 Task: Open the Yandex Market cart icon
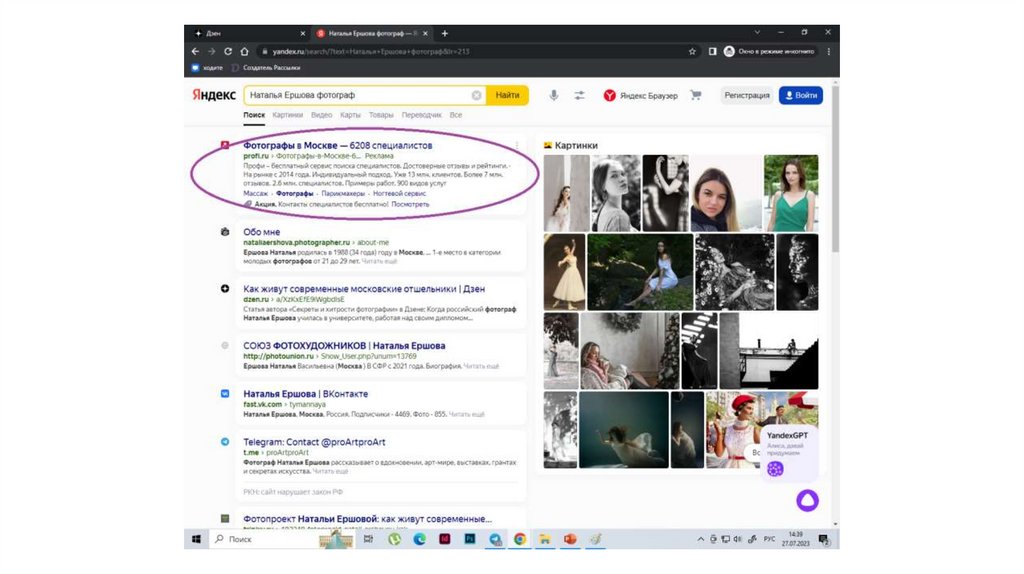(x=696, y=95)
